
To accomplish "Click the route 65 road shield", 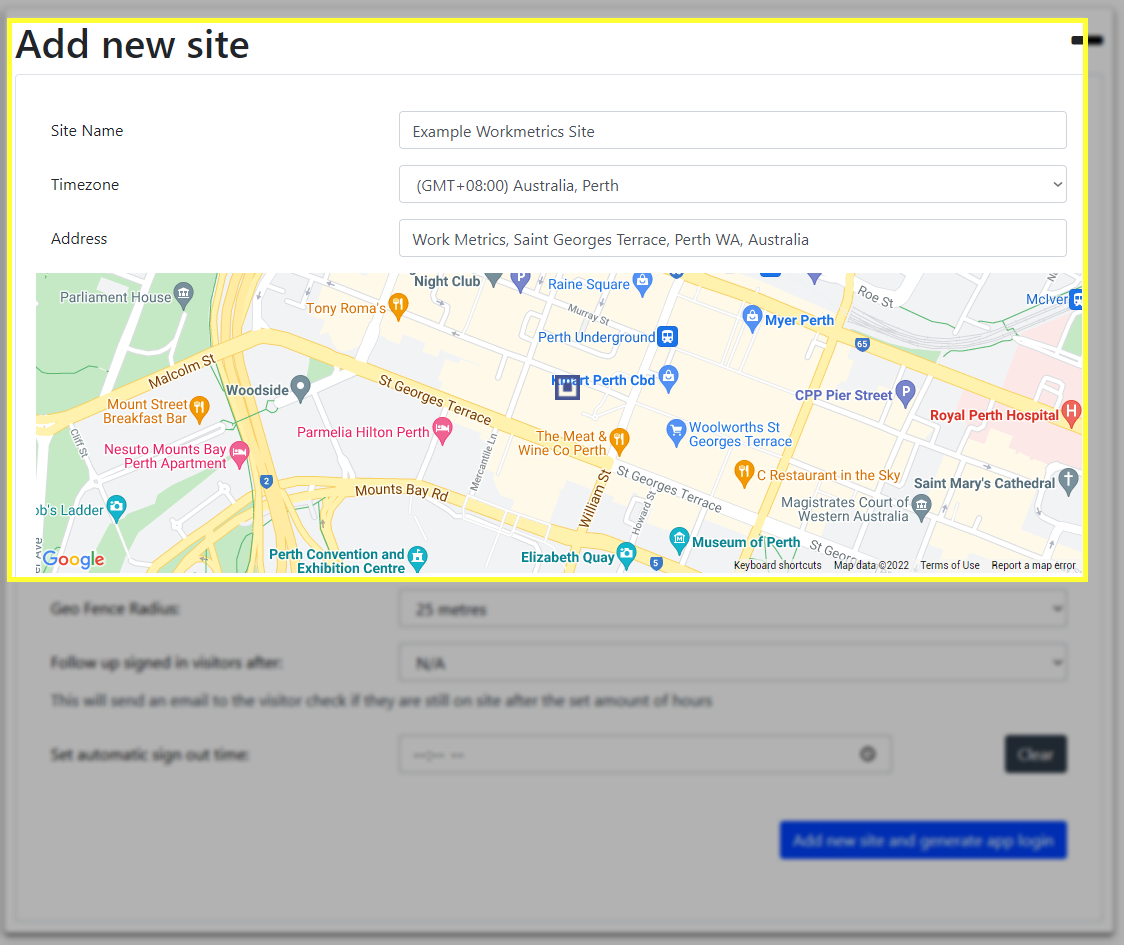I will coord(862,344).
